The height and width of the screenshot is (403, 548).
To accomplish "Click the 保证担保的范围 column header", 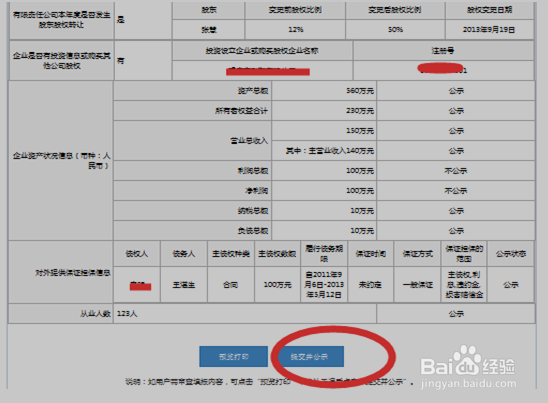I will [464, 254].
